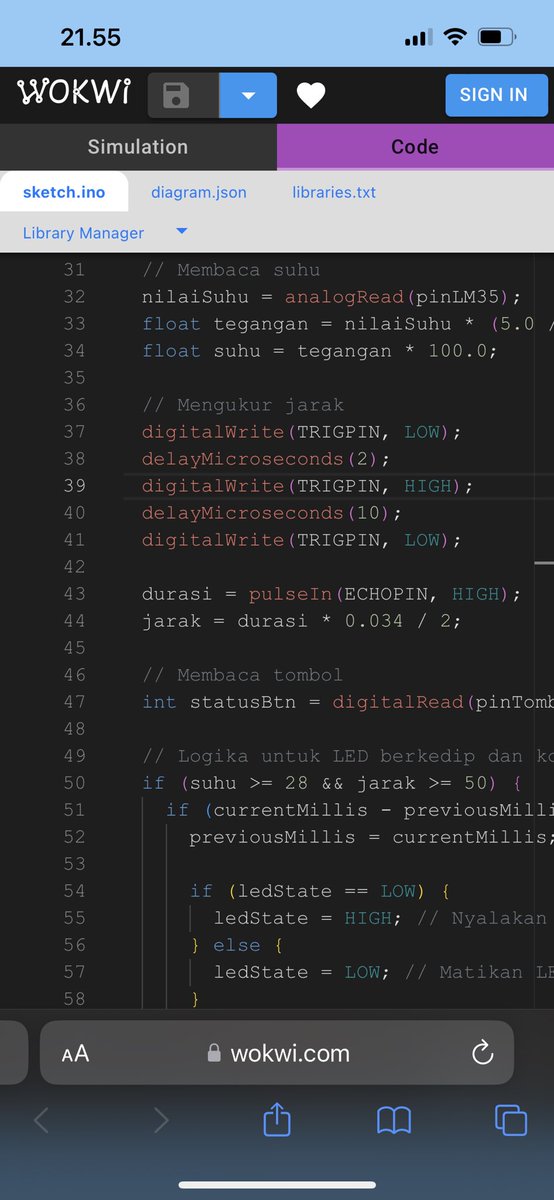The image size is (554, 1200).
Task: Click 'ledState = HIGH' on line 55
Action: click(x=301, y=918)
